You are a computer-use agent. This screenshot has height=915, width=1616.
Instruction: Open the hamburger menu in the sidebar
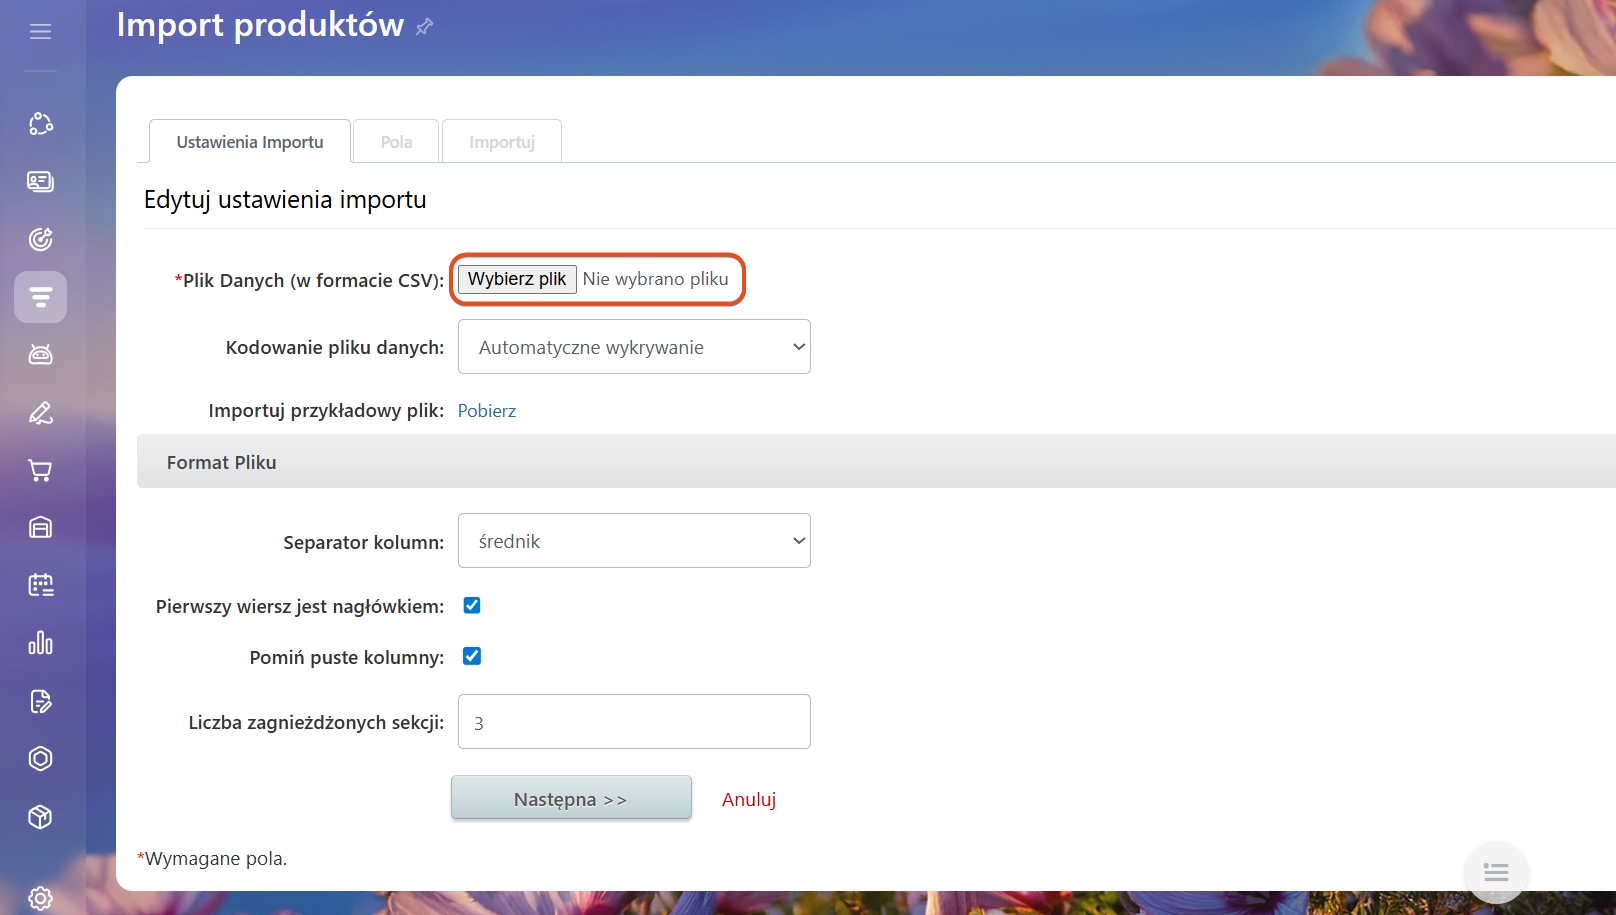click(x=40, y=32)
